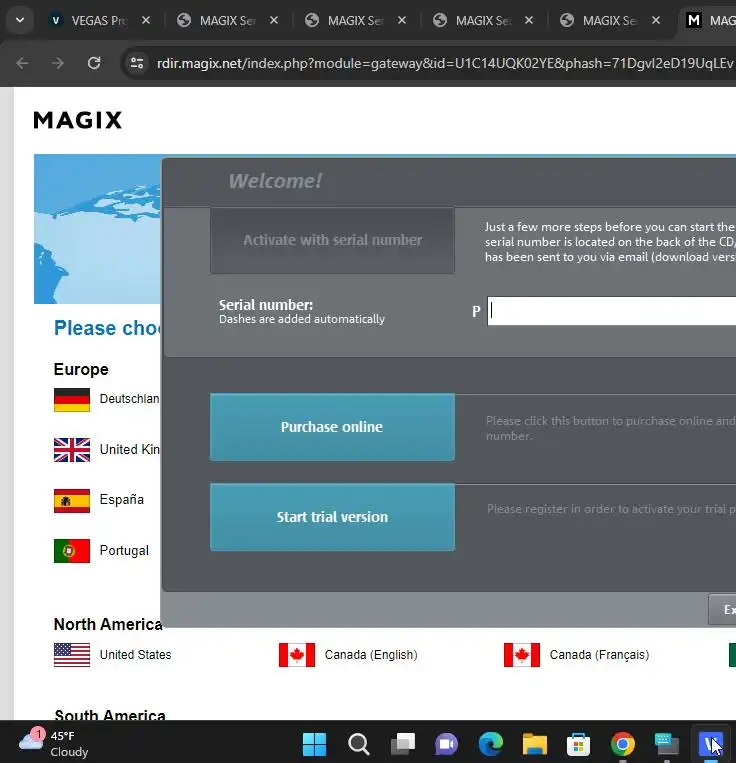Screen dimensions: 736x763
Task: Select the active MAG tab with M icon
Action: [x=708, y=20]
